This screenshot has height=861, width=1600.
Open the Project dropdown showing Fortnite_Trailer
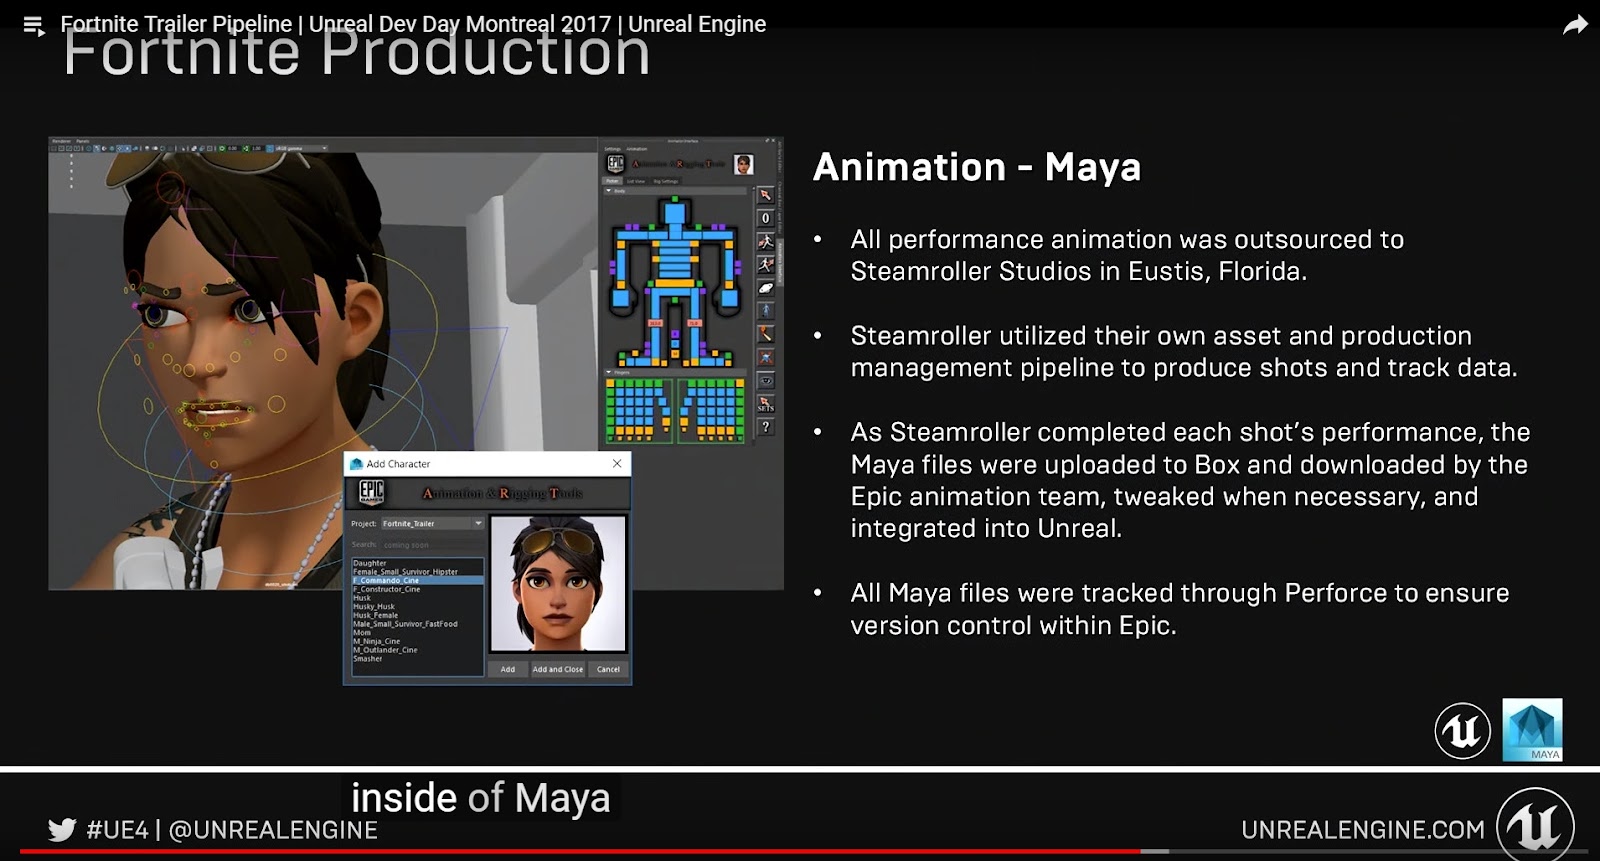coord(432,523)
